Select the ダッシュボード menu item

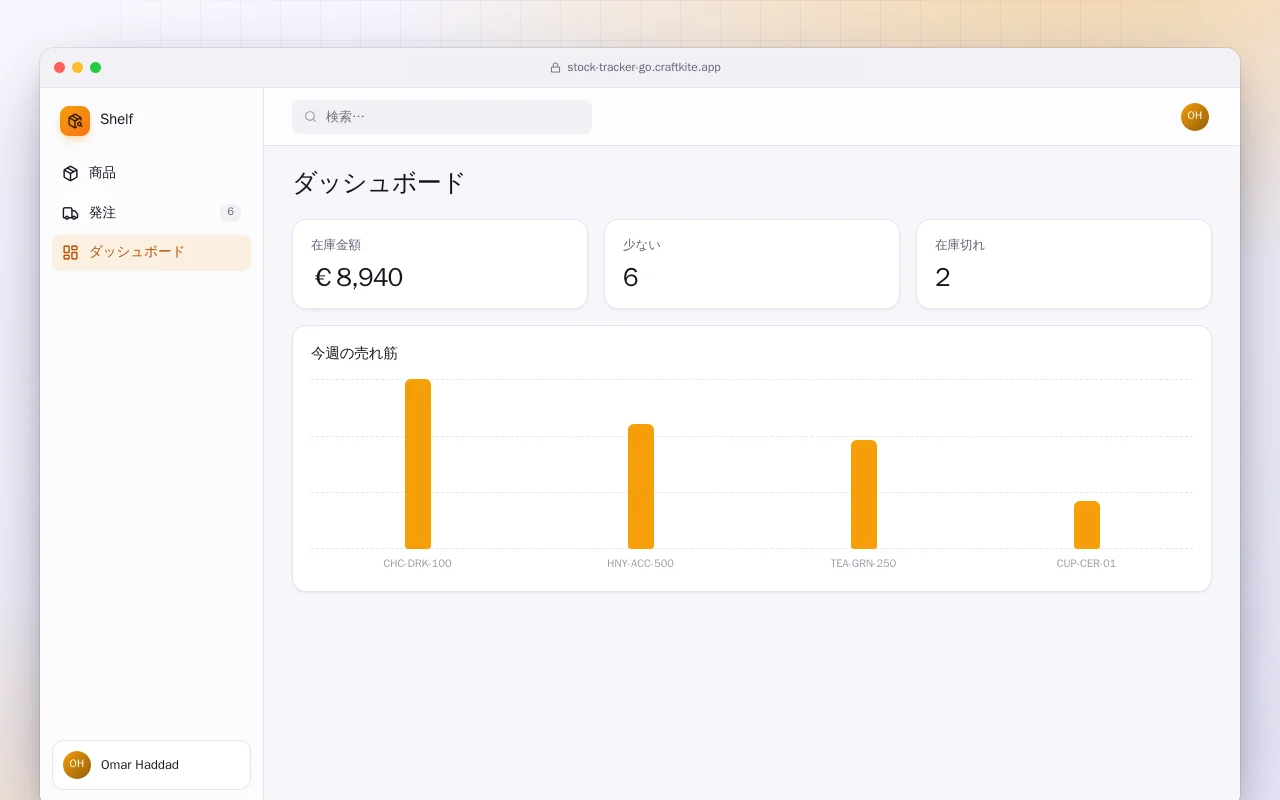(151, 253)
